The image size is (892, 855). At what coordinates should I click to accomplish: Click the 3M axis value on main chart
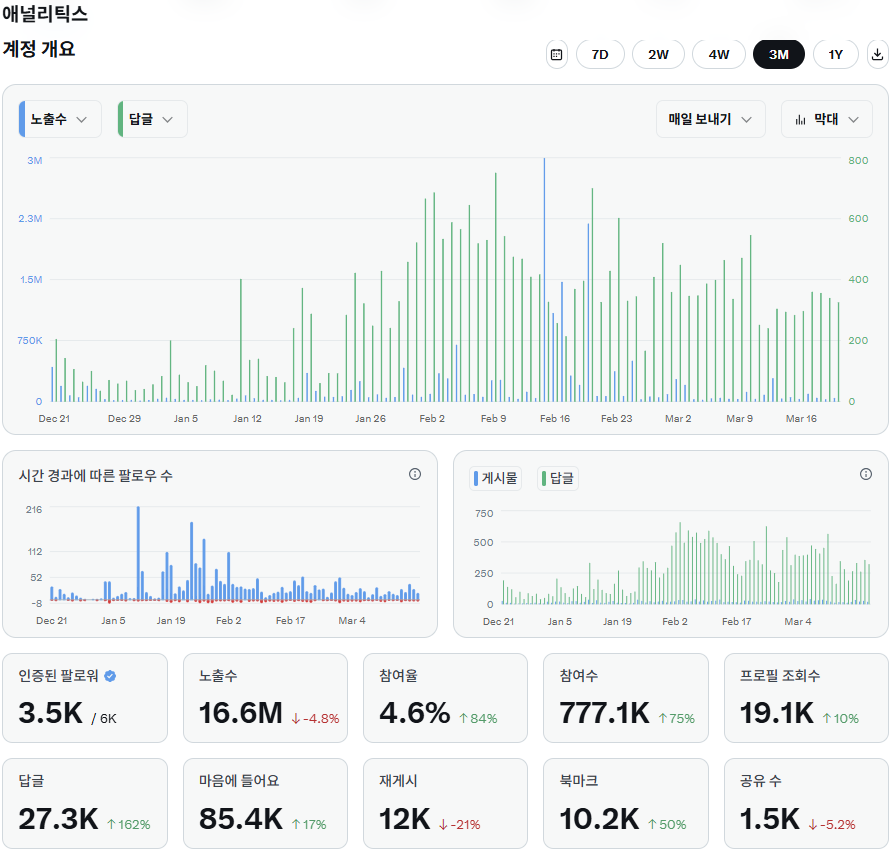tap(35, 160)
